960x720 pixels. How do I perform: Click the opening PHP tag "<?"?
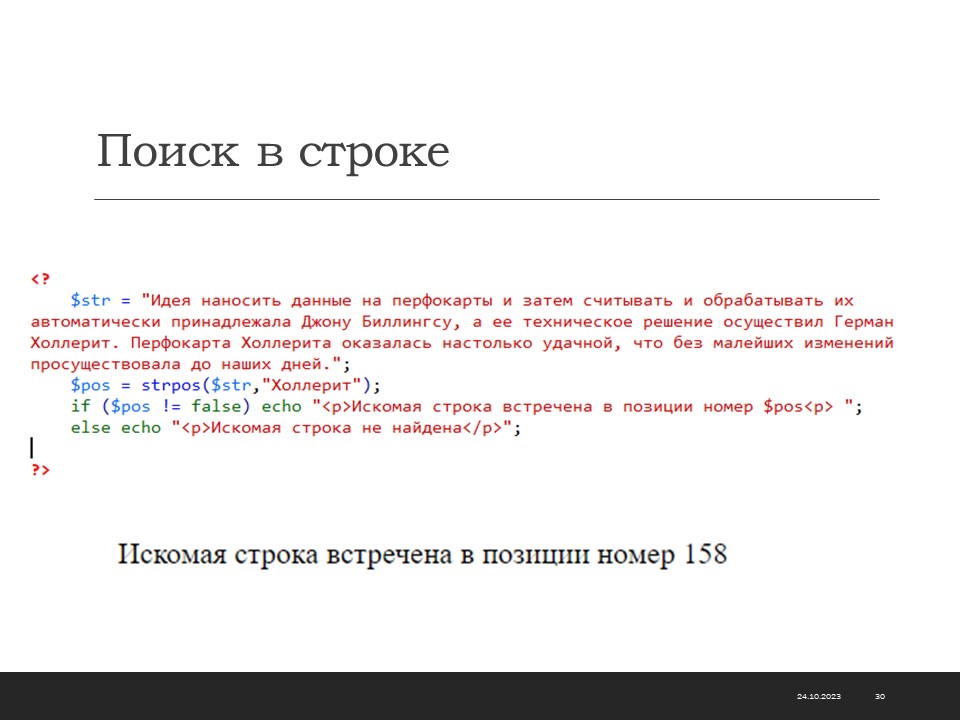click(40, 278)
